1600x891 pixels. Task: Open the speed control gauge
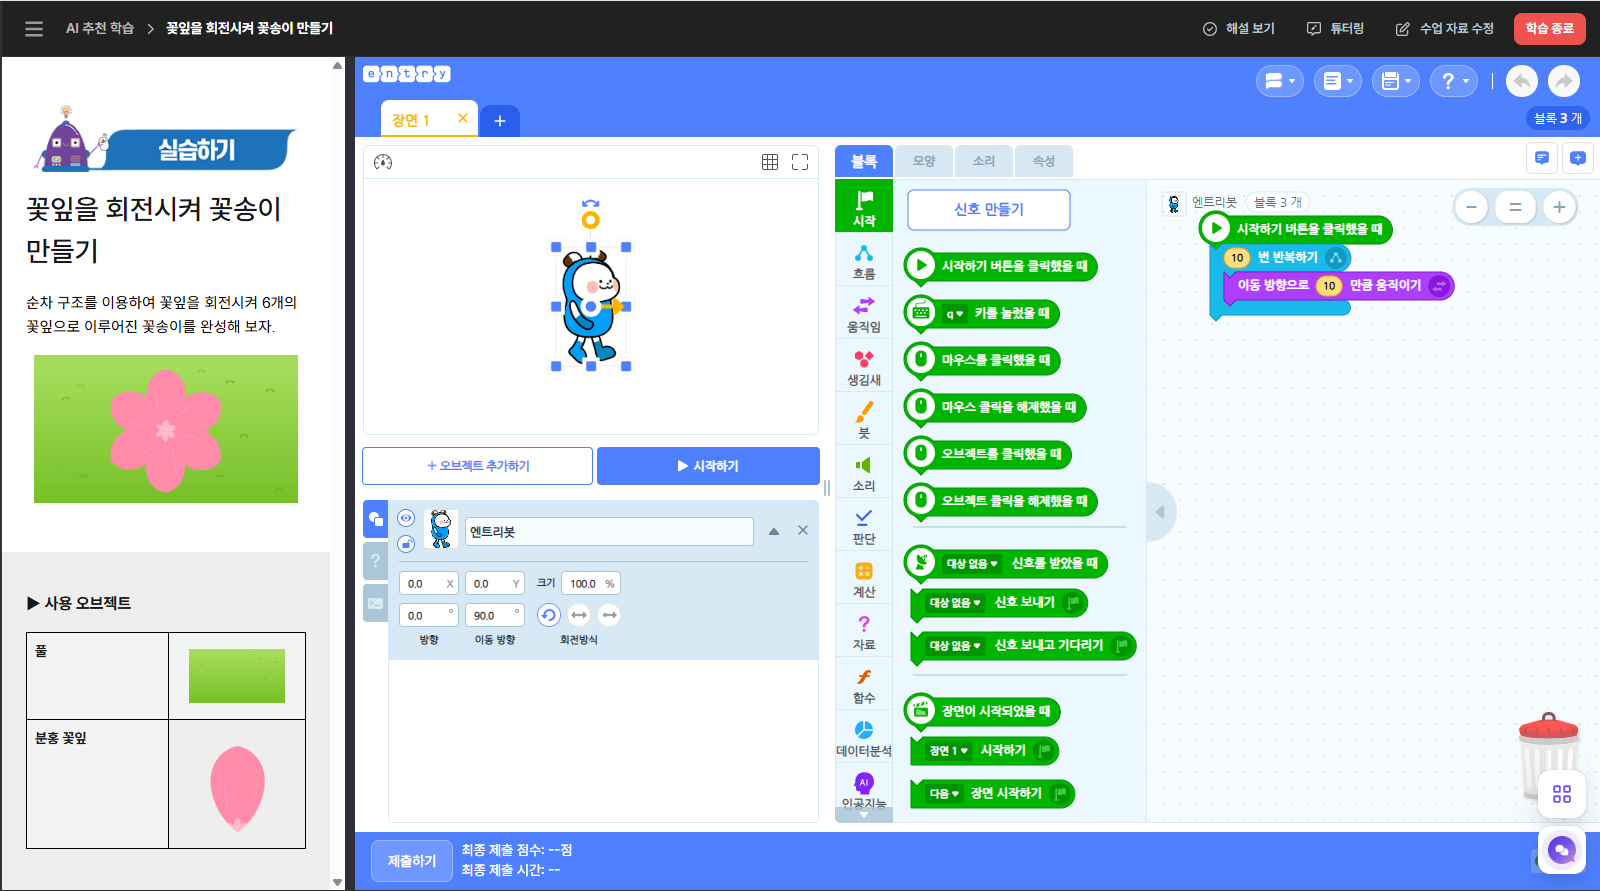(x=383, y=162)
